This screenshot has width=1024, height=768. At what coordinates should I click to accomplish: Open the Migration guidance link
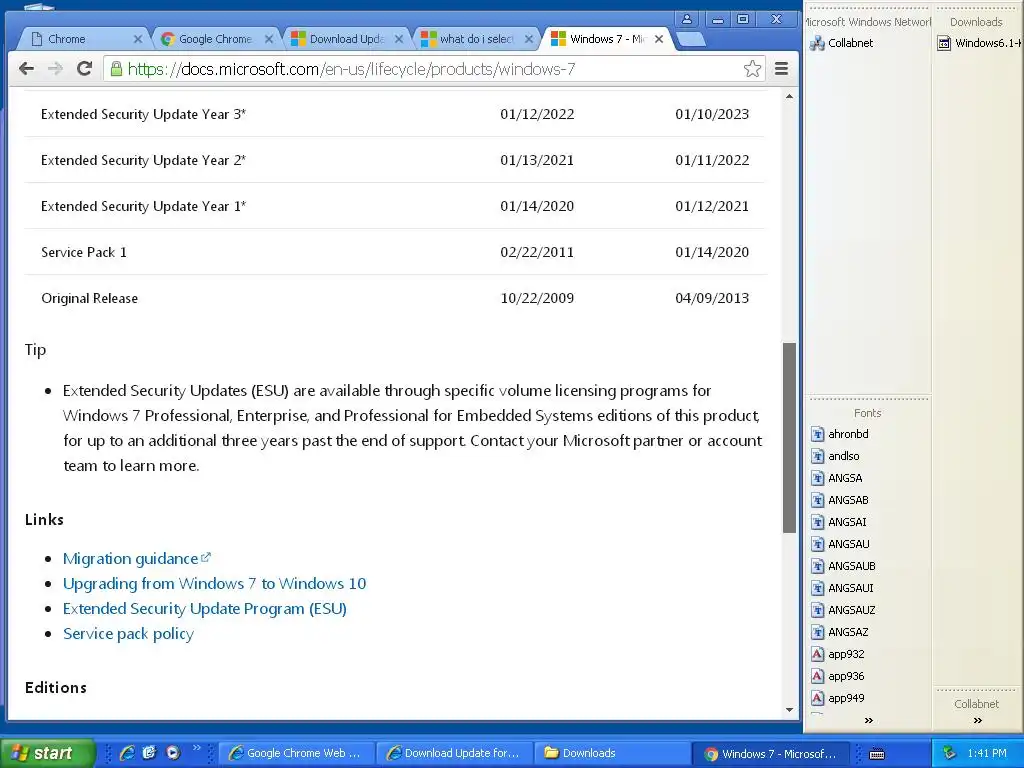[136, 559]
